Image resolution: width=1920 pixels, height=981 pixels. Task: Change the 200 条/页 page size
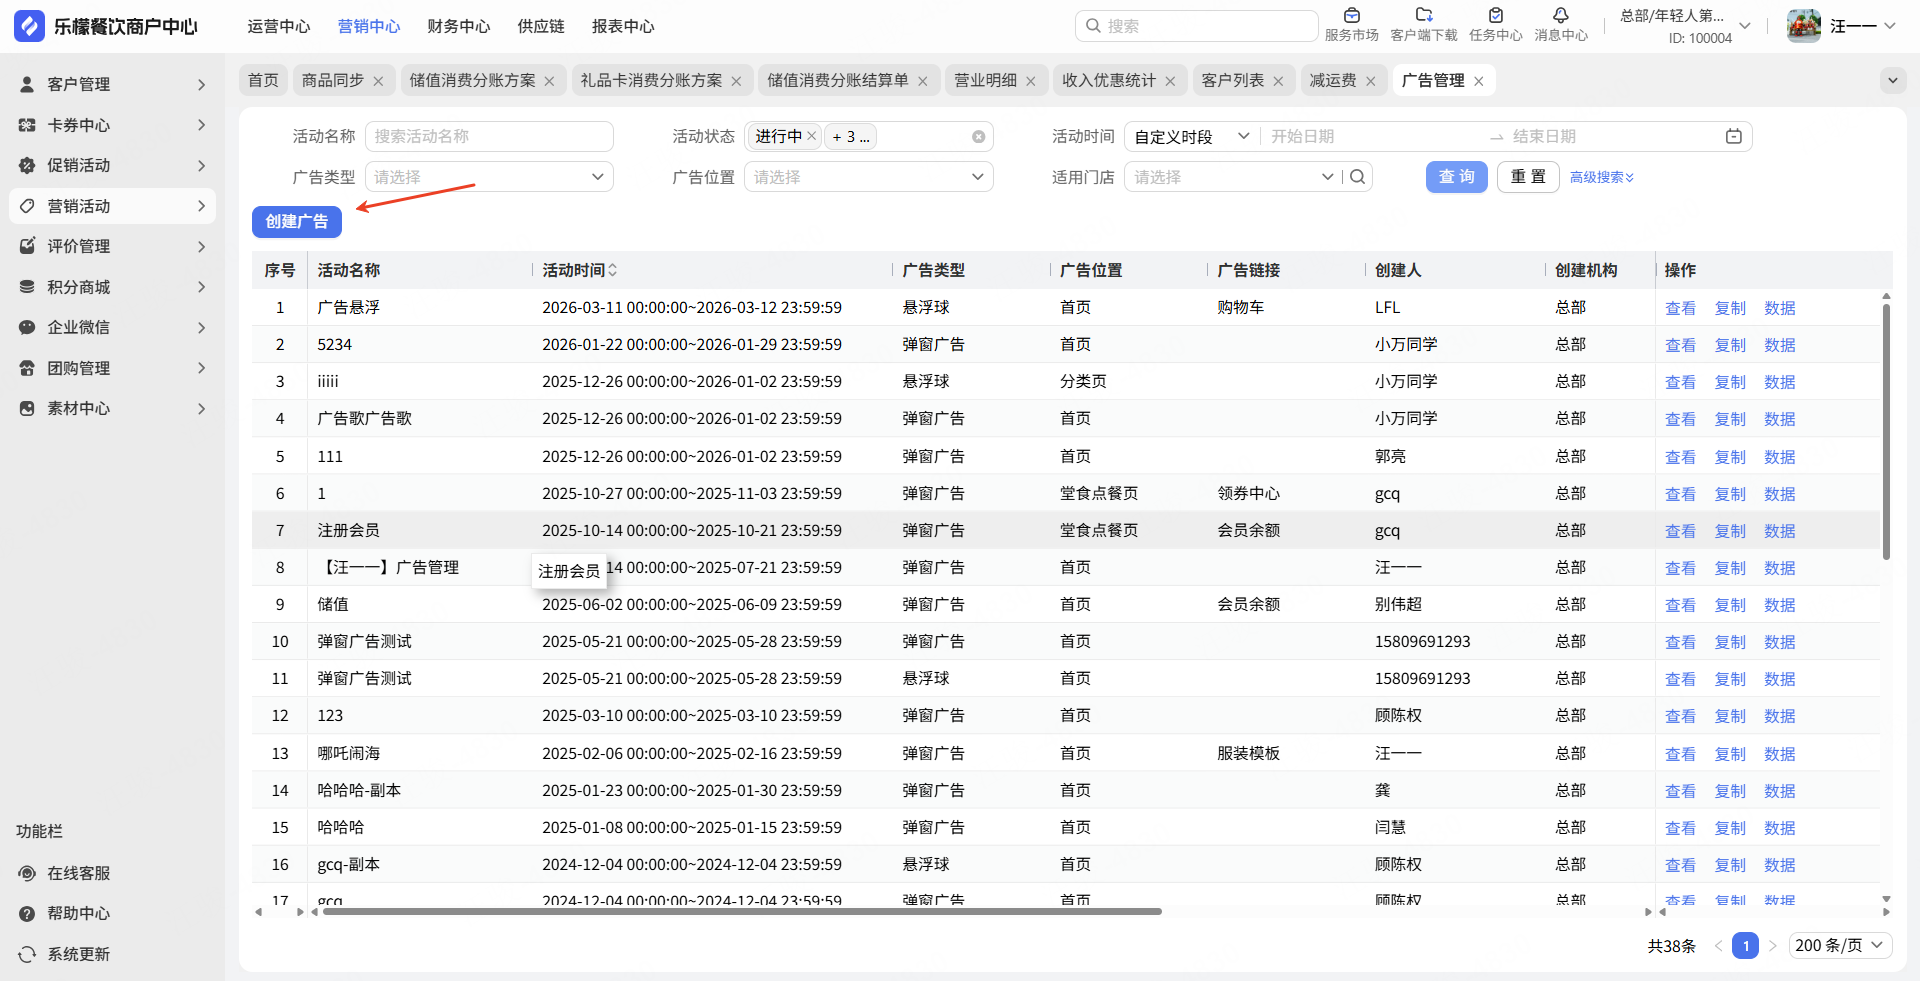click(x=1838, y=945)
